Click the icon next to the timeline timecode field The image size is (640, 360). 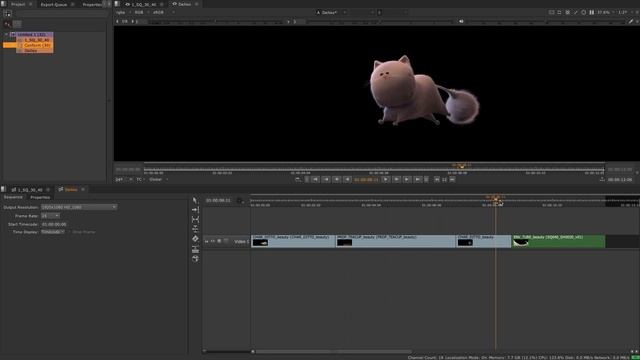[x=239, y=200]
